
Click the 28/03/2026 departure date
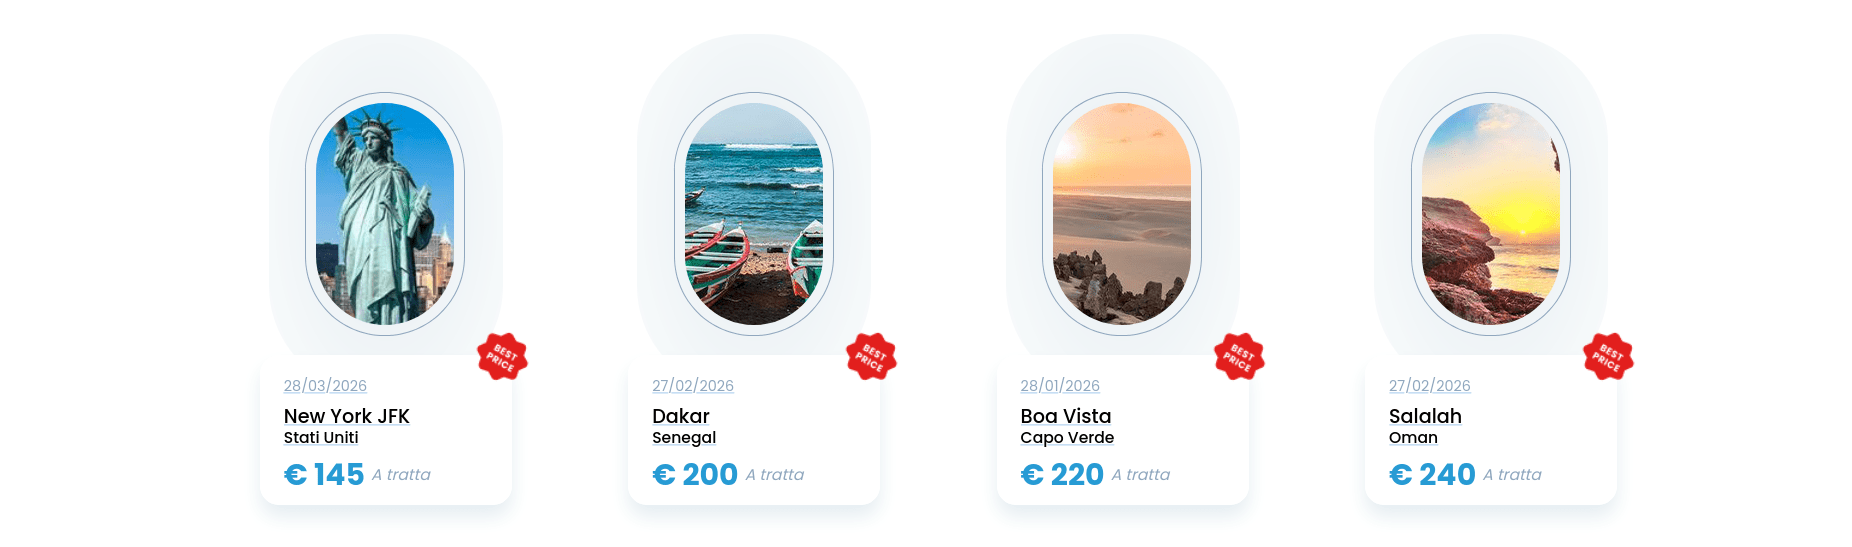[325, 386]
